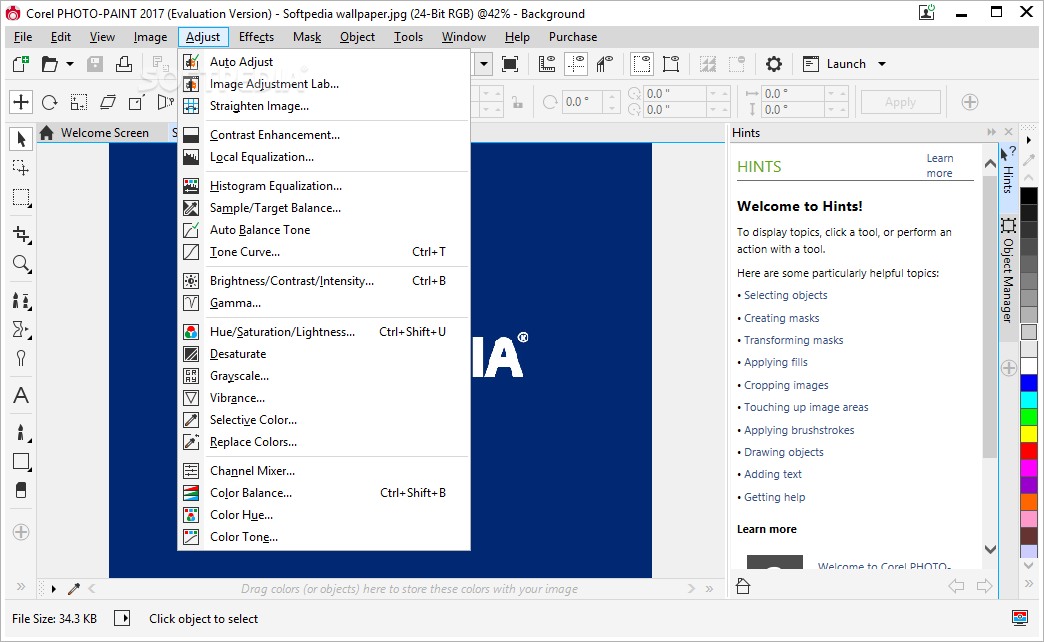This screenshot has width=1044, height=642.
Task: Pick the yellow swatch in color palette
Action: tap(1029, 434)
